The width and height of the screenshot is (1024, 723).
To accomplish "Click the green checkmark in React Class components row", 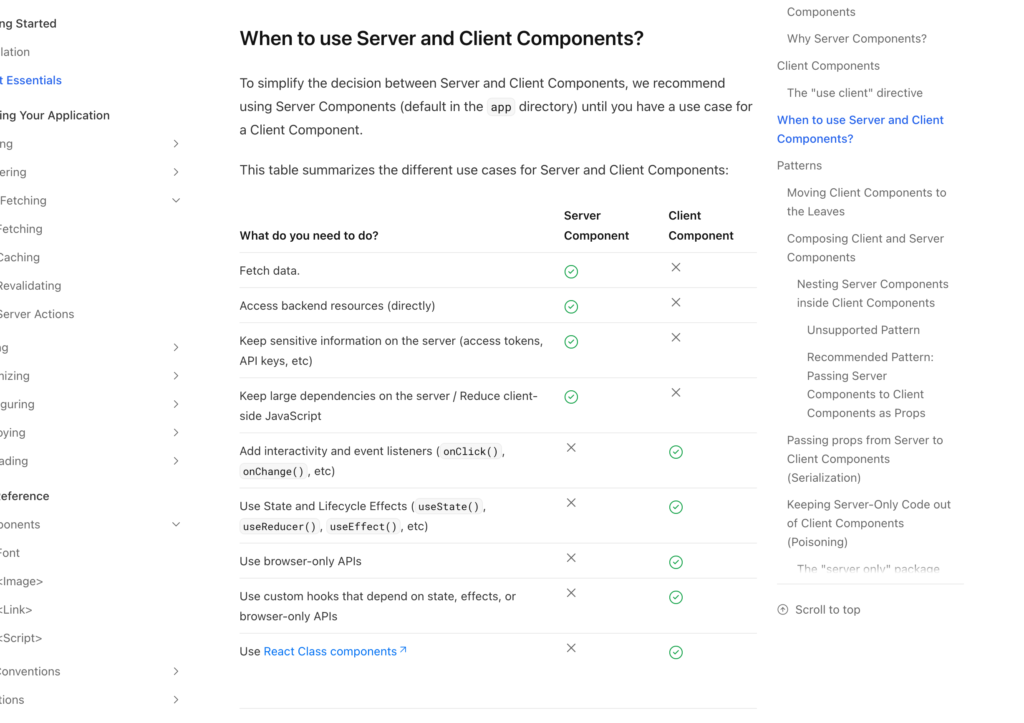I will [675, 652].
